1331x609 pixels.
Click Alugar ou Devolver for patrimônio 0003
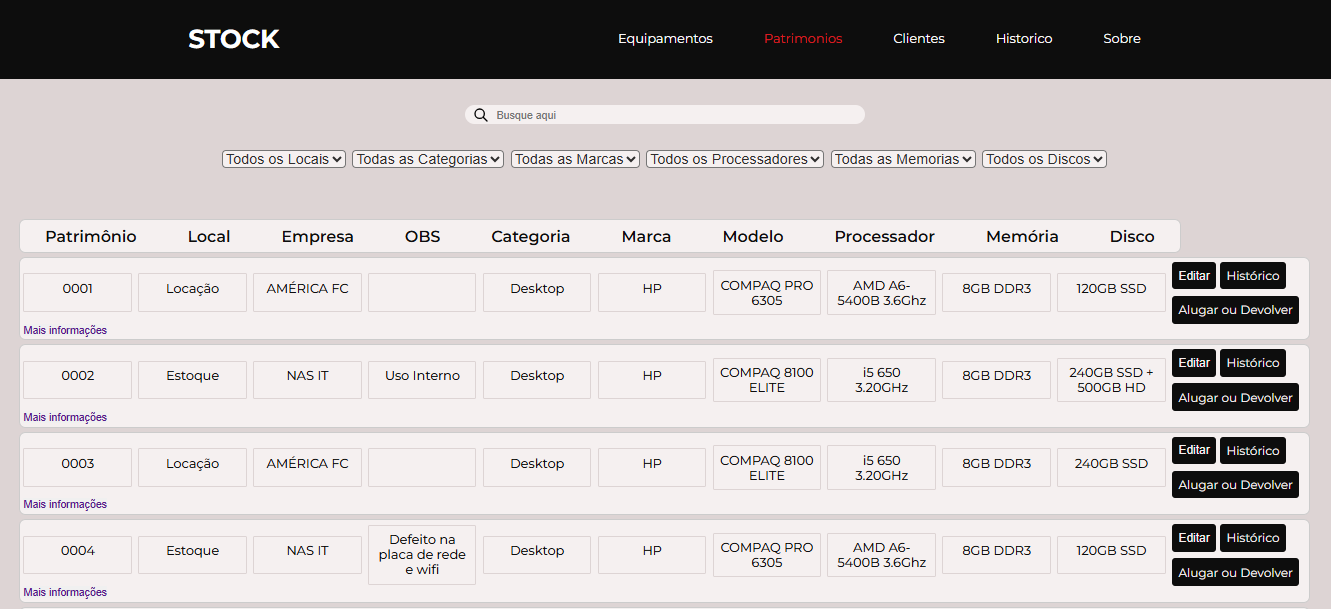coord(1235,484)
